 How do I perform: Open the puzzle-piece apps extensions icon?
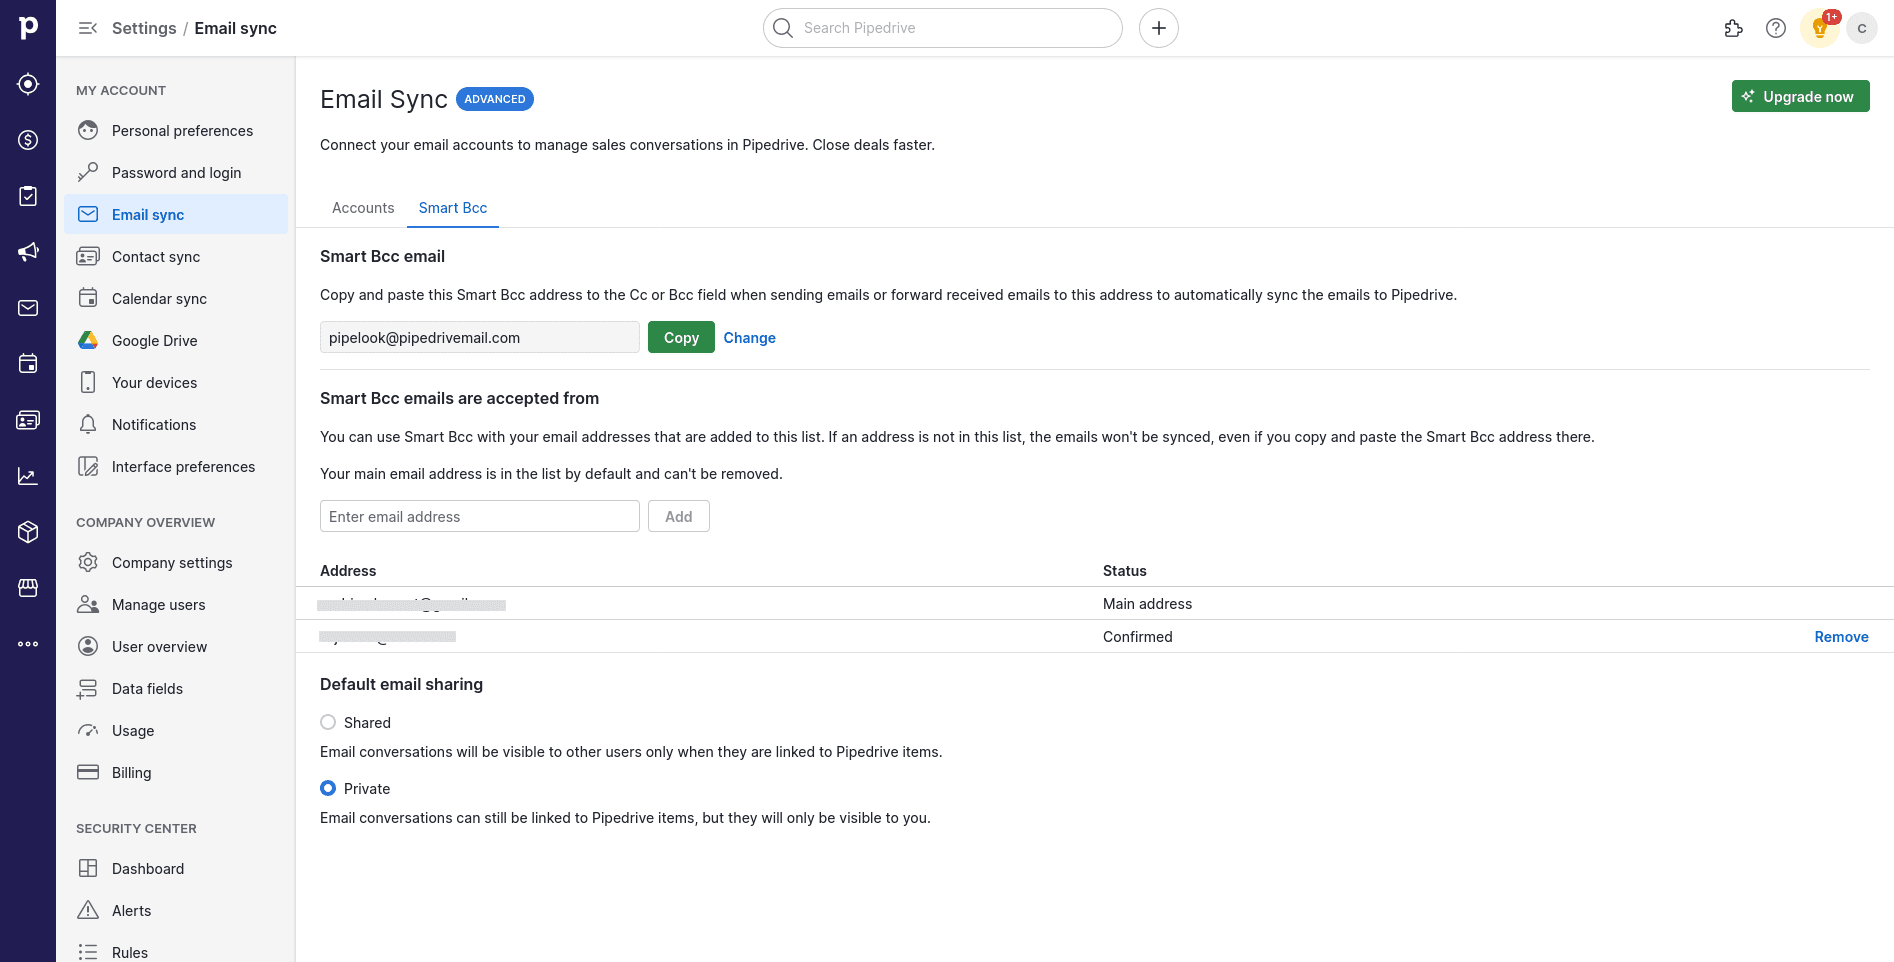(1734, 28)
